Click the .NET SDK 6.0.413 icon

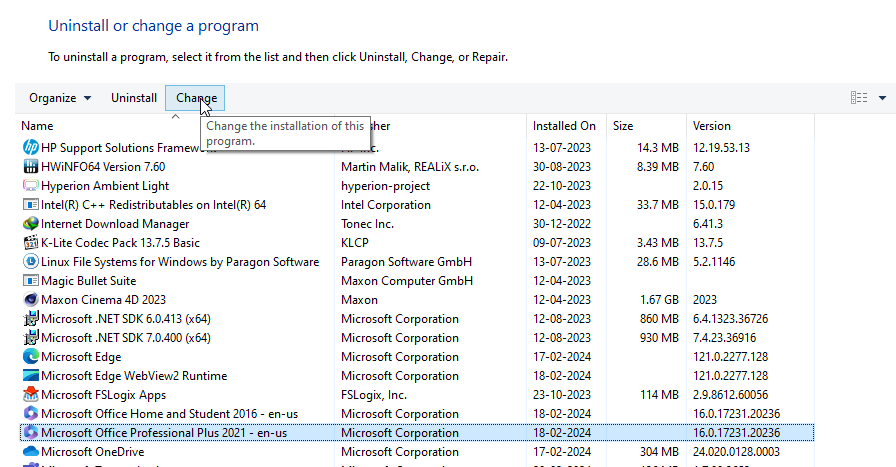pos(30,318)
